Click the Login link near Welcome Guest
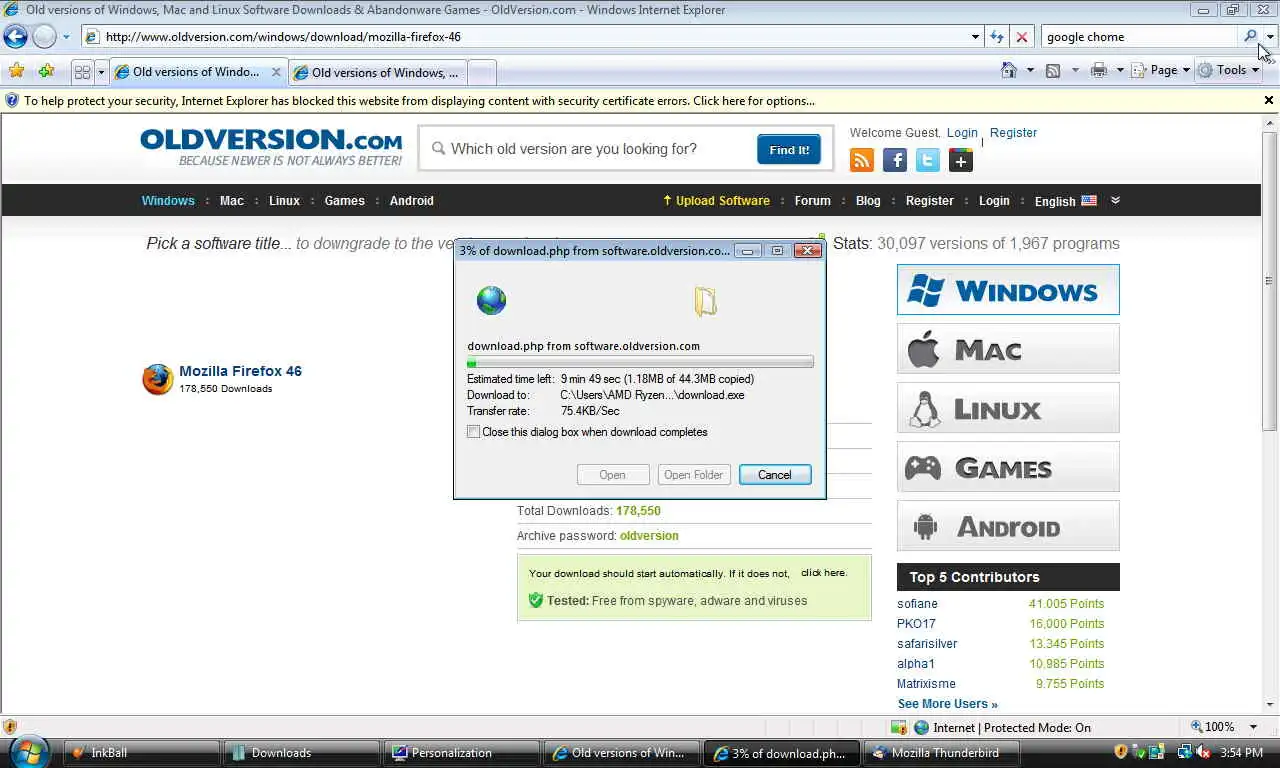1280x768 pixels. pos(962,132)
